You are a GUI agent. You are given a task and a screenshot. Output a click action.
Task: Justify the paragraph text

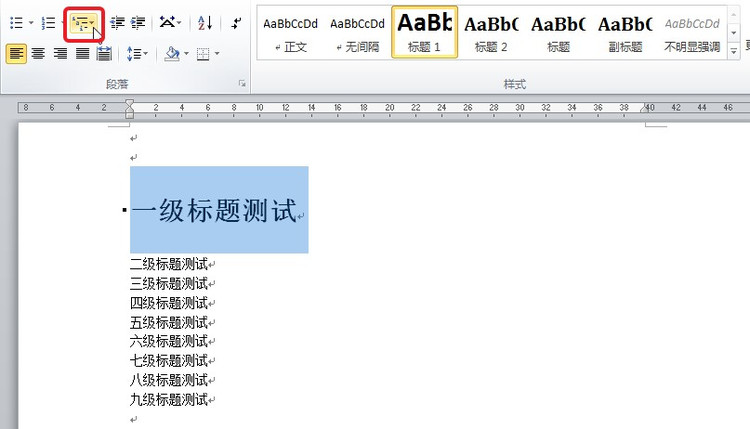tap(82, 54)
